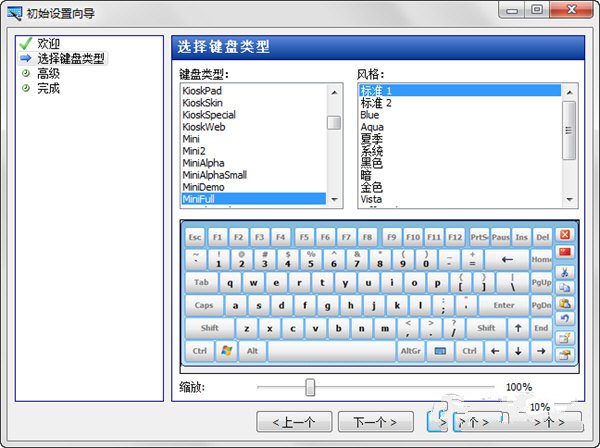The image size is (600, 448).
Task: Select MiniAlphaSmall keyboard type
Action: click(x=254, y=175)
